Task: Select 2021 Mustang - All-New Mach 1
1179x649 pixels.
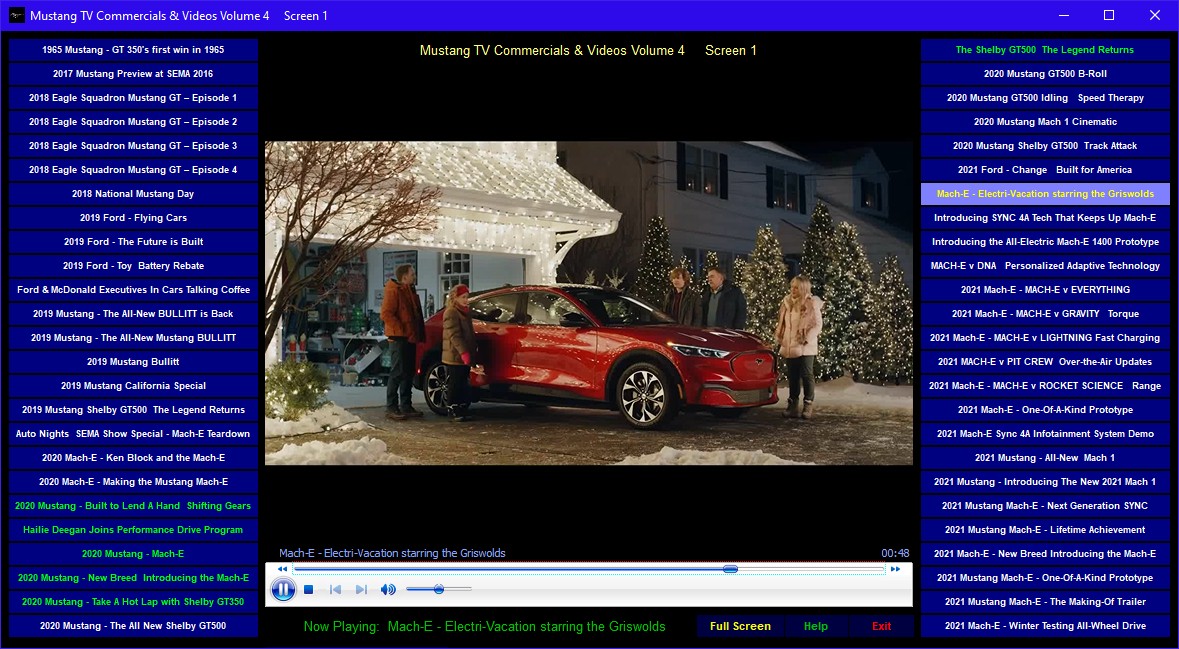Action: [1045, 458]
